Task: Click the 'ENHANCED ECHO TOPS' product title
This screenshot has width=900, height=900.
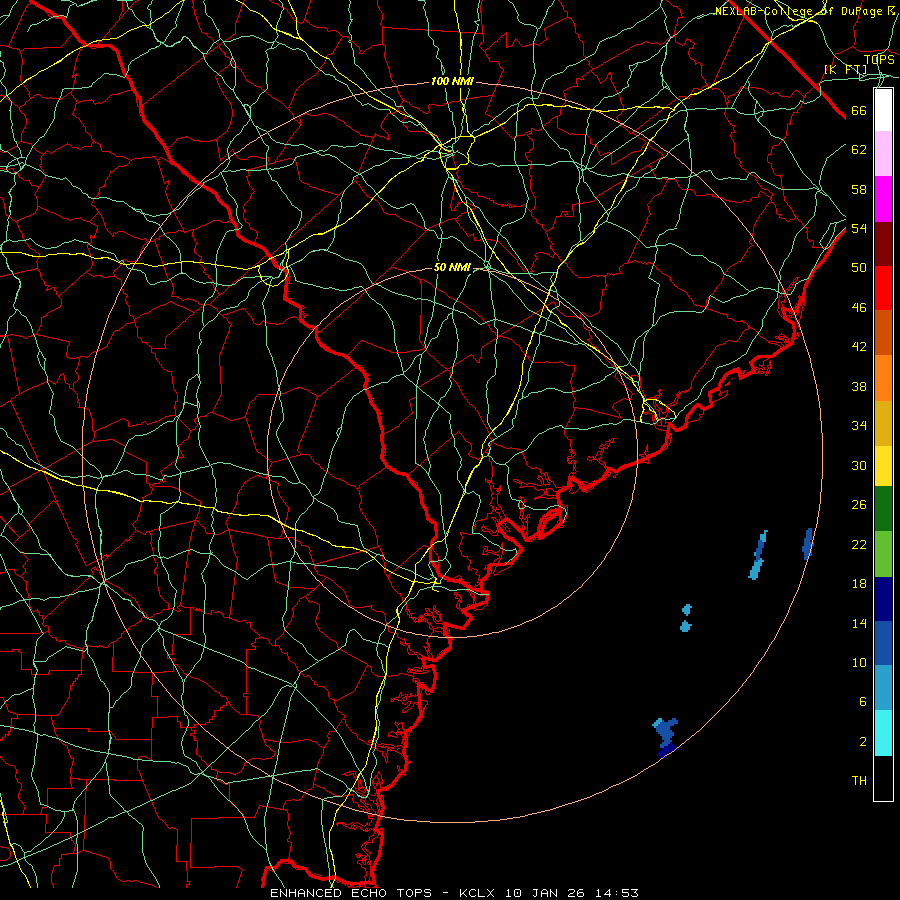Action: [351, 893]
